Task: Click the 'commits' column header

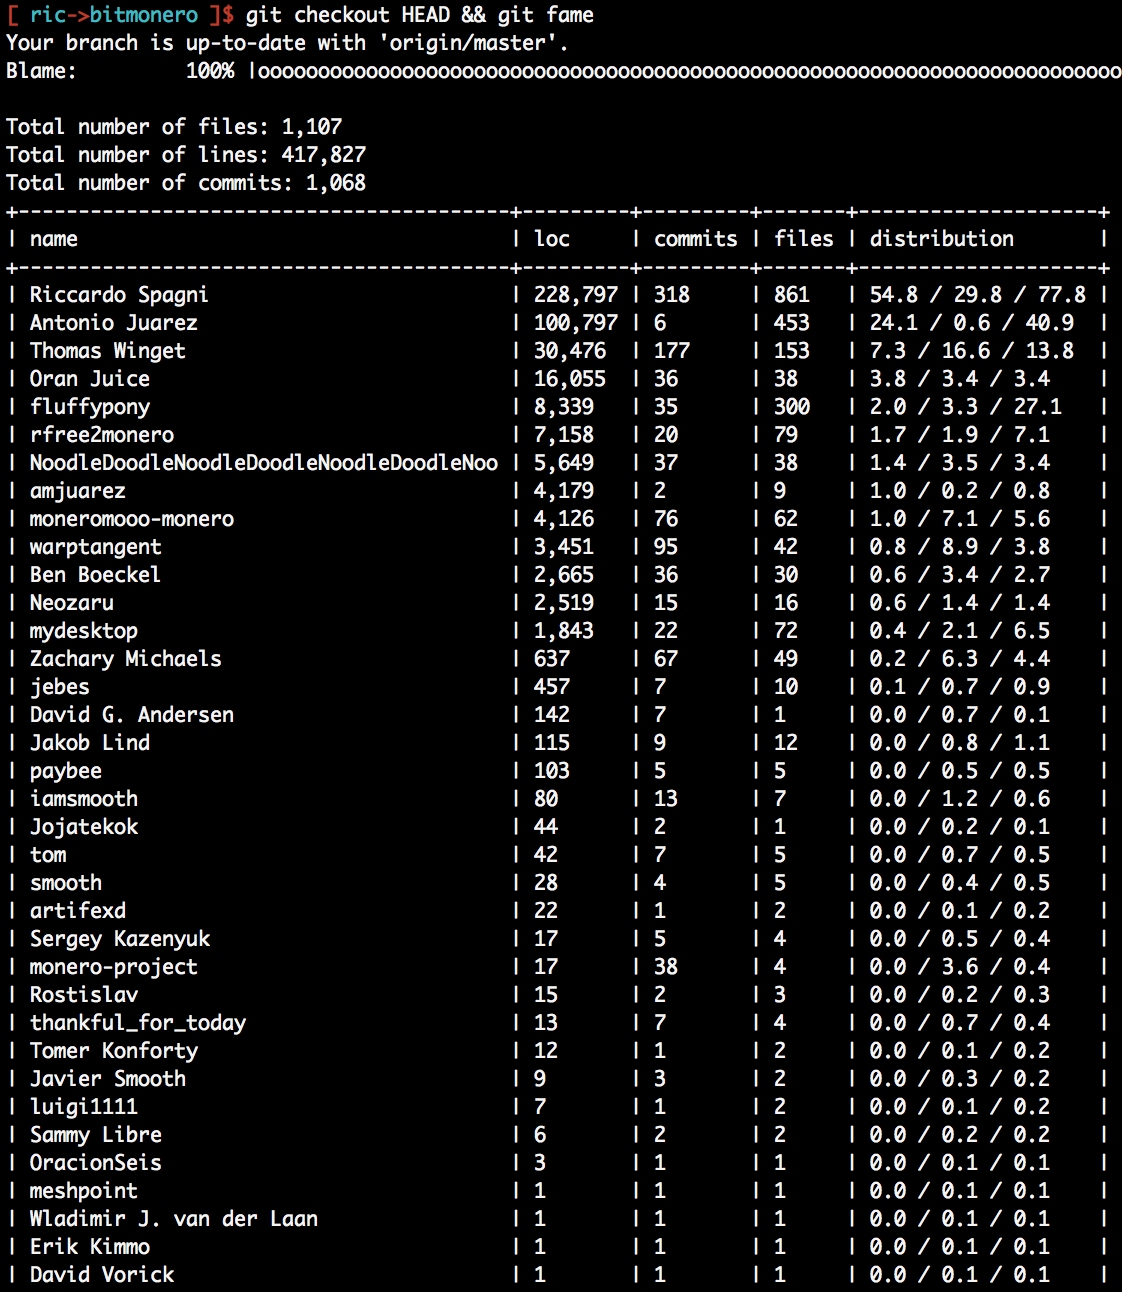Action: pyautogui.click(x=696, y=239)
